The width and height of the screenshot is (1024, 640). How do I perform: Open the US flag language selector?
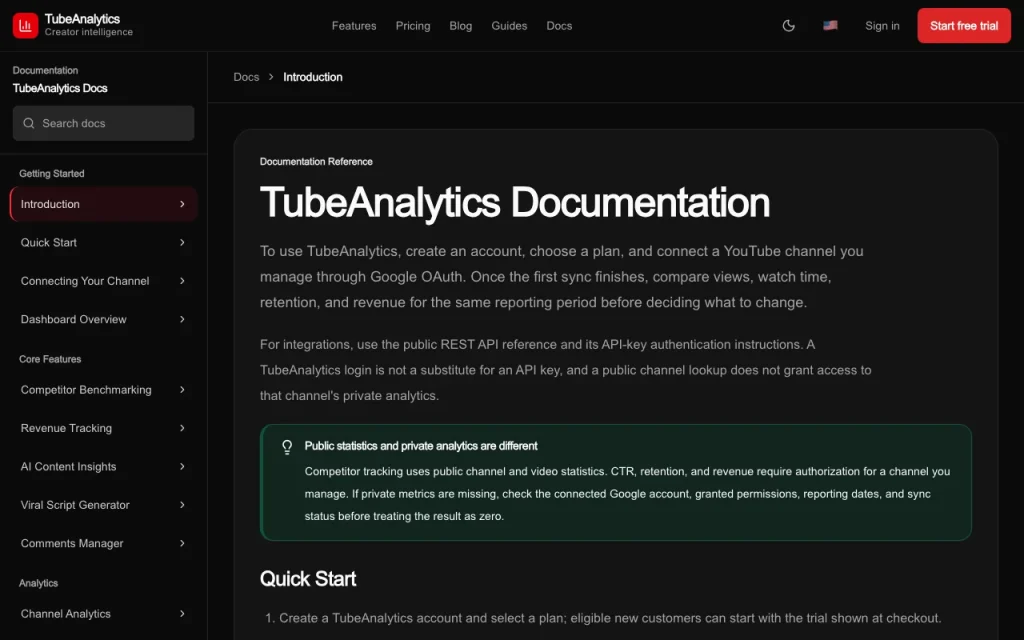point(830,25)
